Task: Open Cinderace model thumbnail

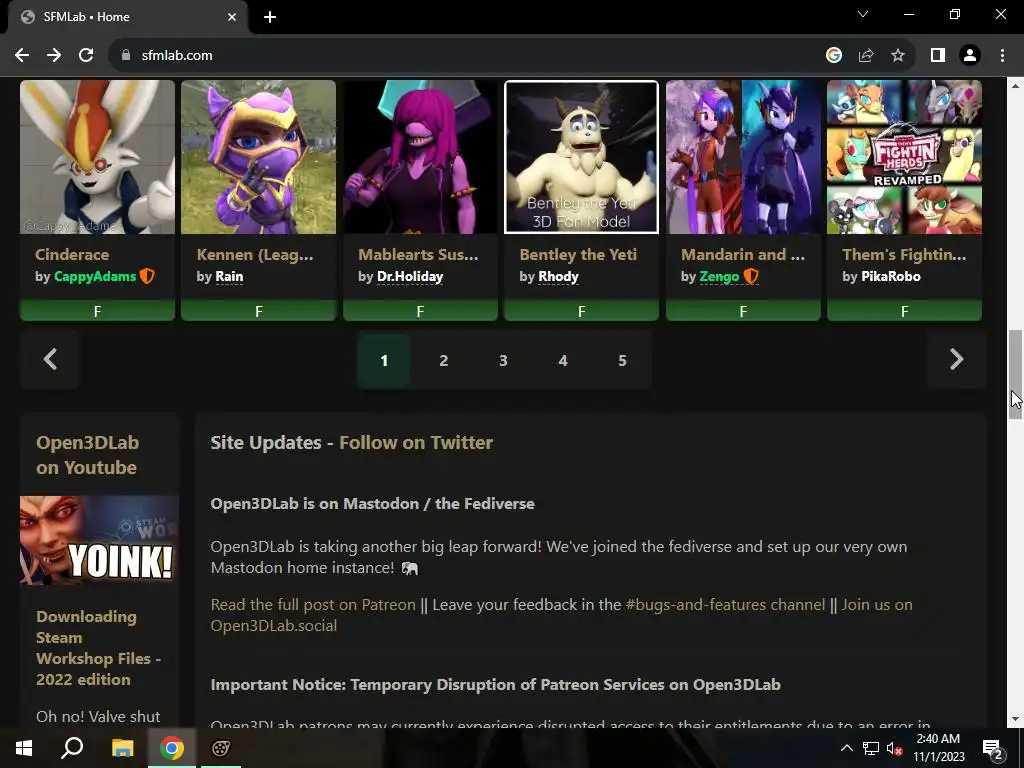Action: (x=97, y=157)
